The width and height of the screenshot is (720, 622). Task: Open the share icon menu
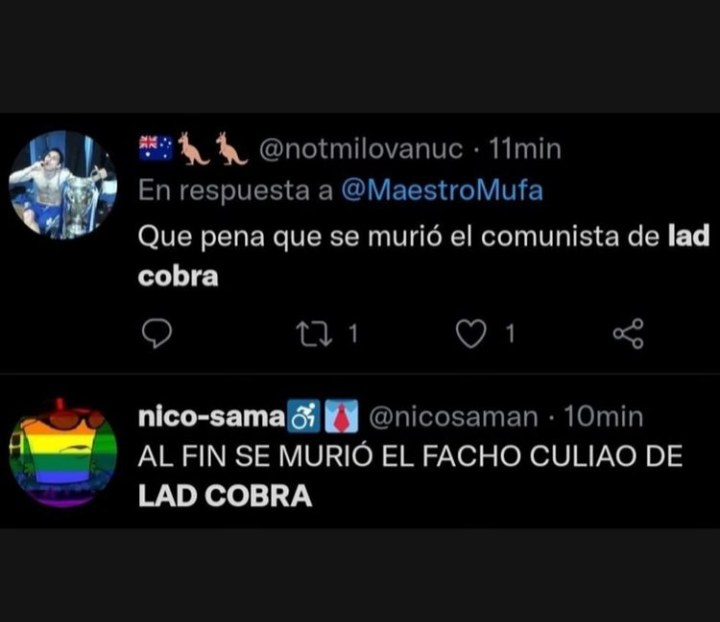(x=628, y=334)
